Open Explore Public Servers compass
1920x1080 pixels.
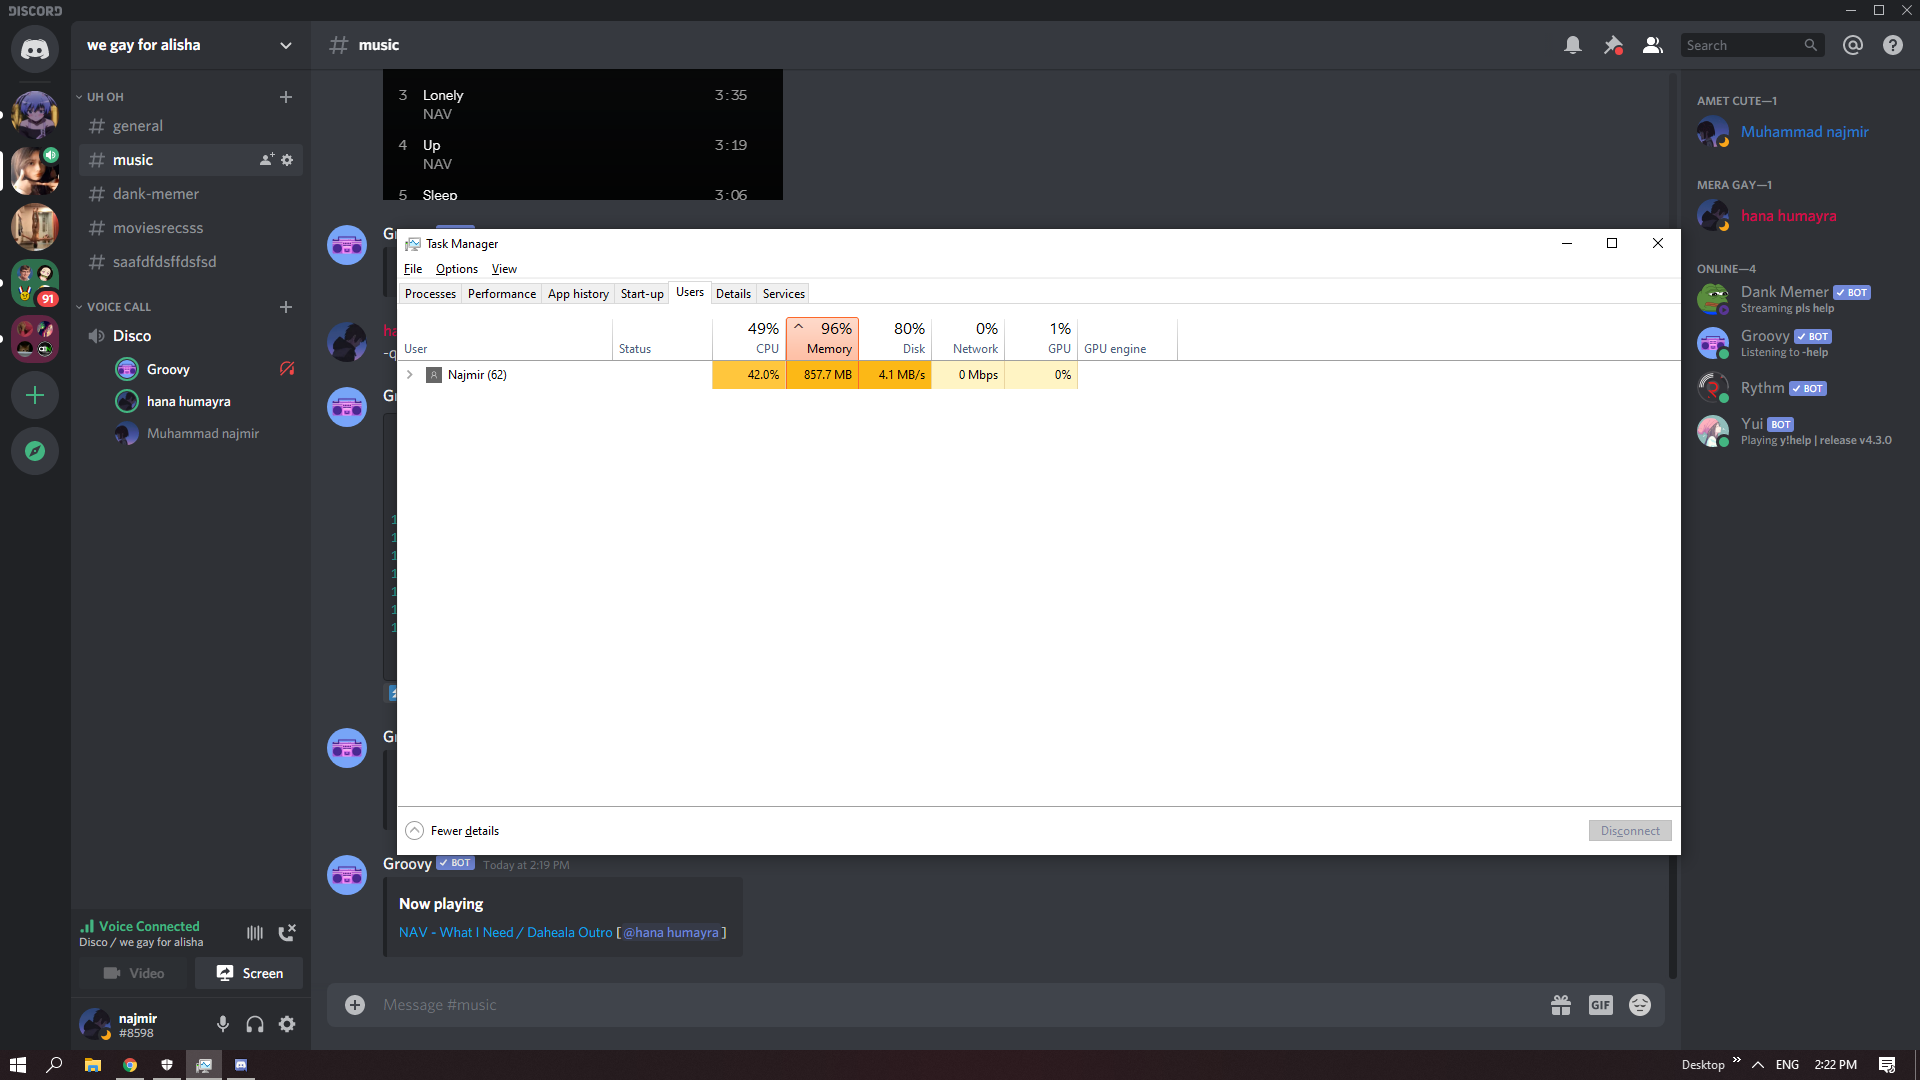35,451
